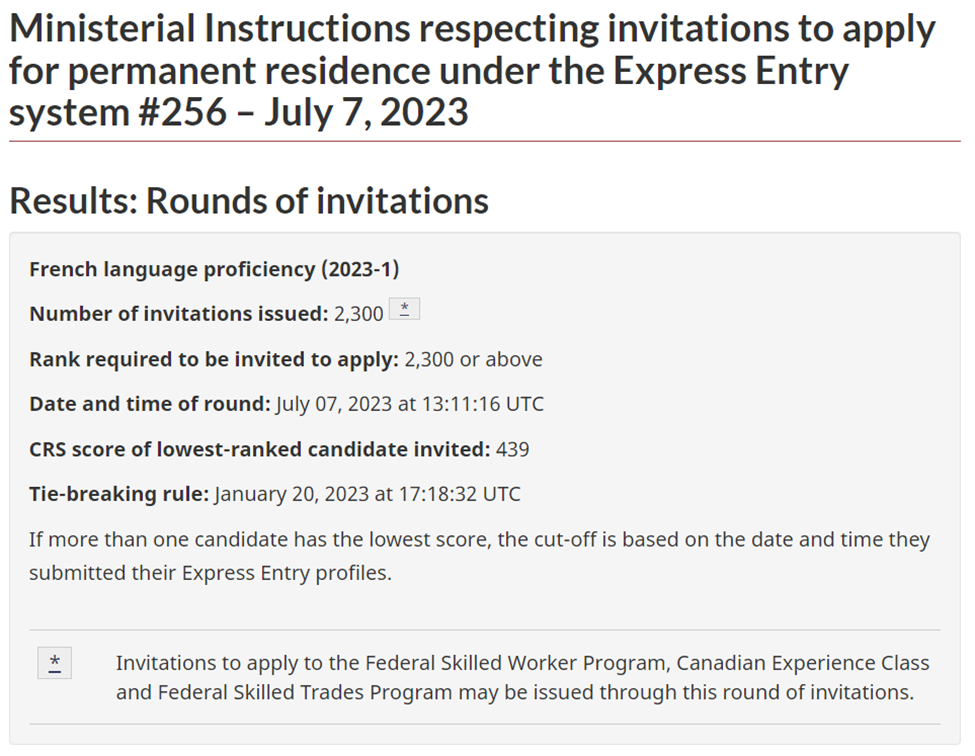This screenshot has width=975, height=756.
Task: Select the 'French language proficiency (2023-1)' line
Action: [214, 269]
